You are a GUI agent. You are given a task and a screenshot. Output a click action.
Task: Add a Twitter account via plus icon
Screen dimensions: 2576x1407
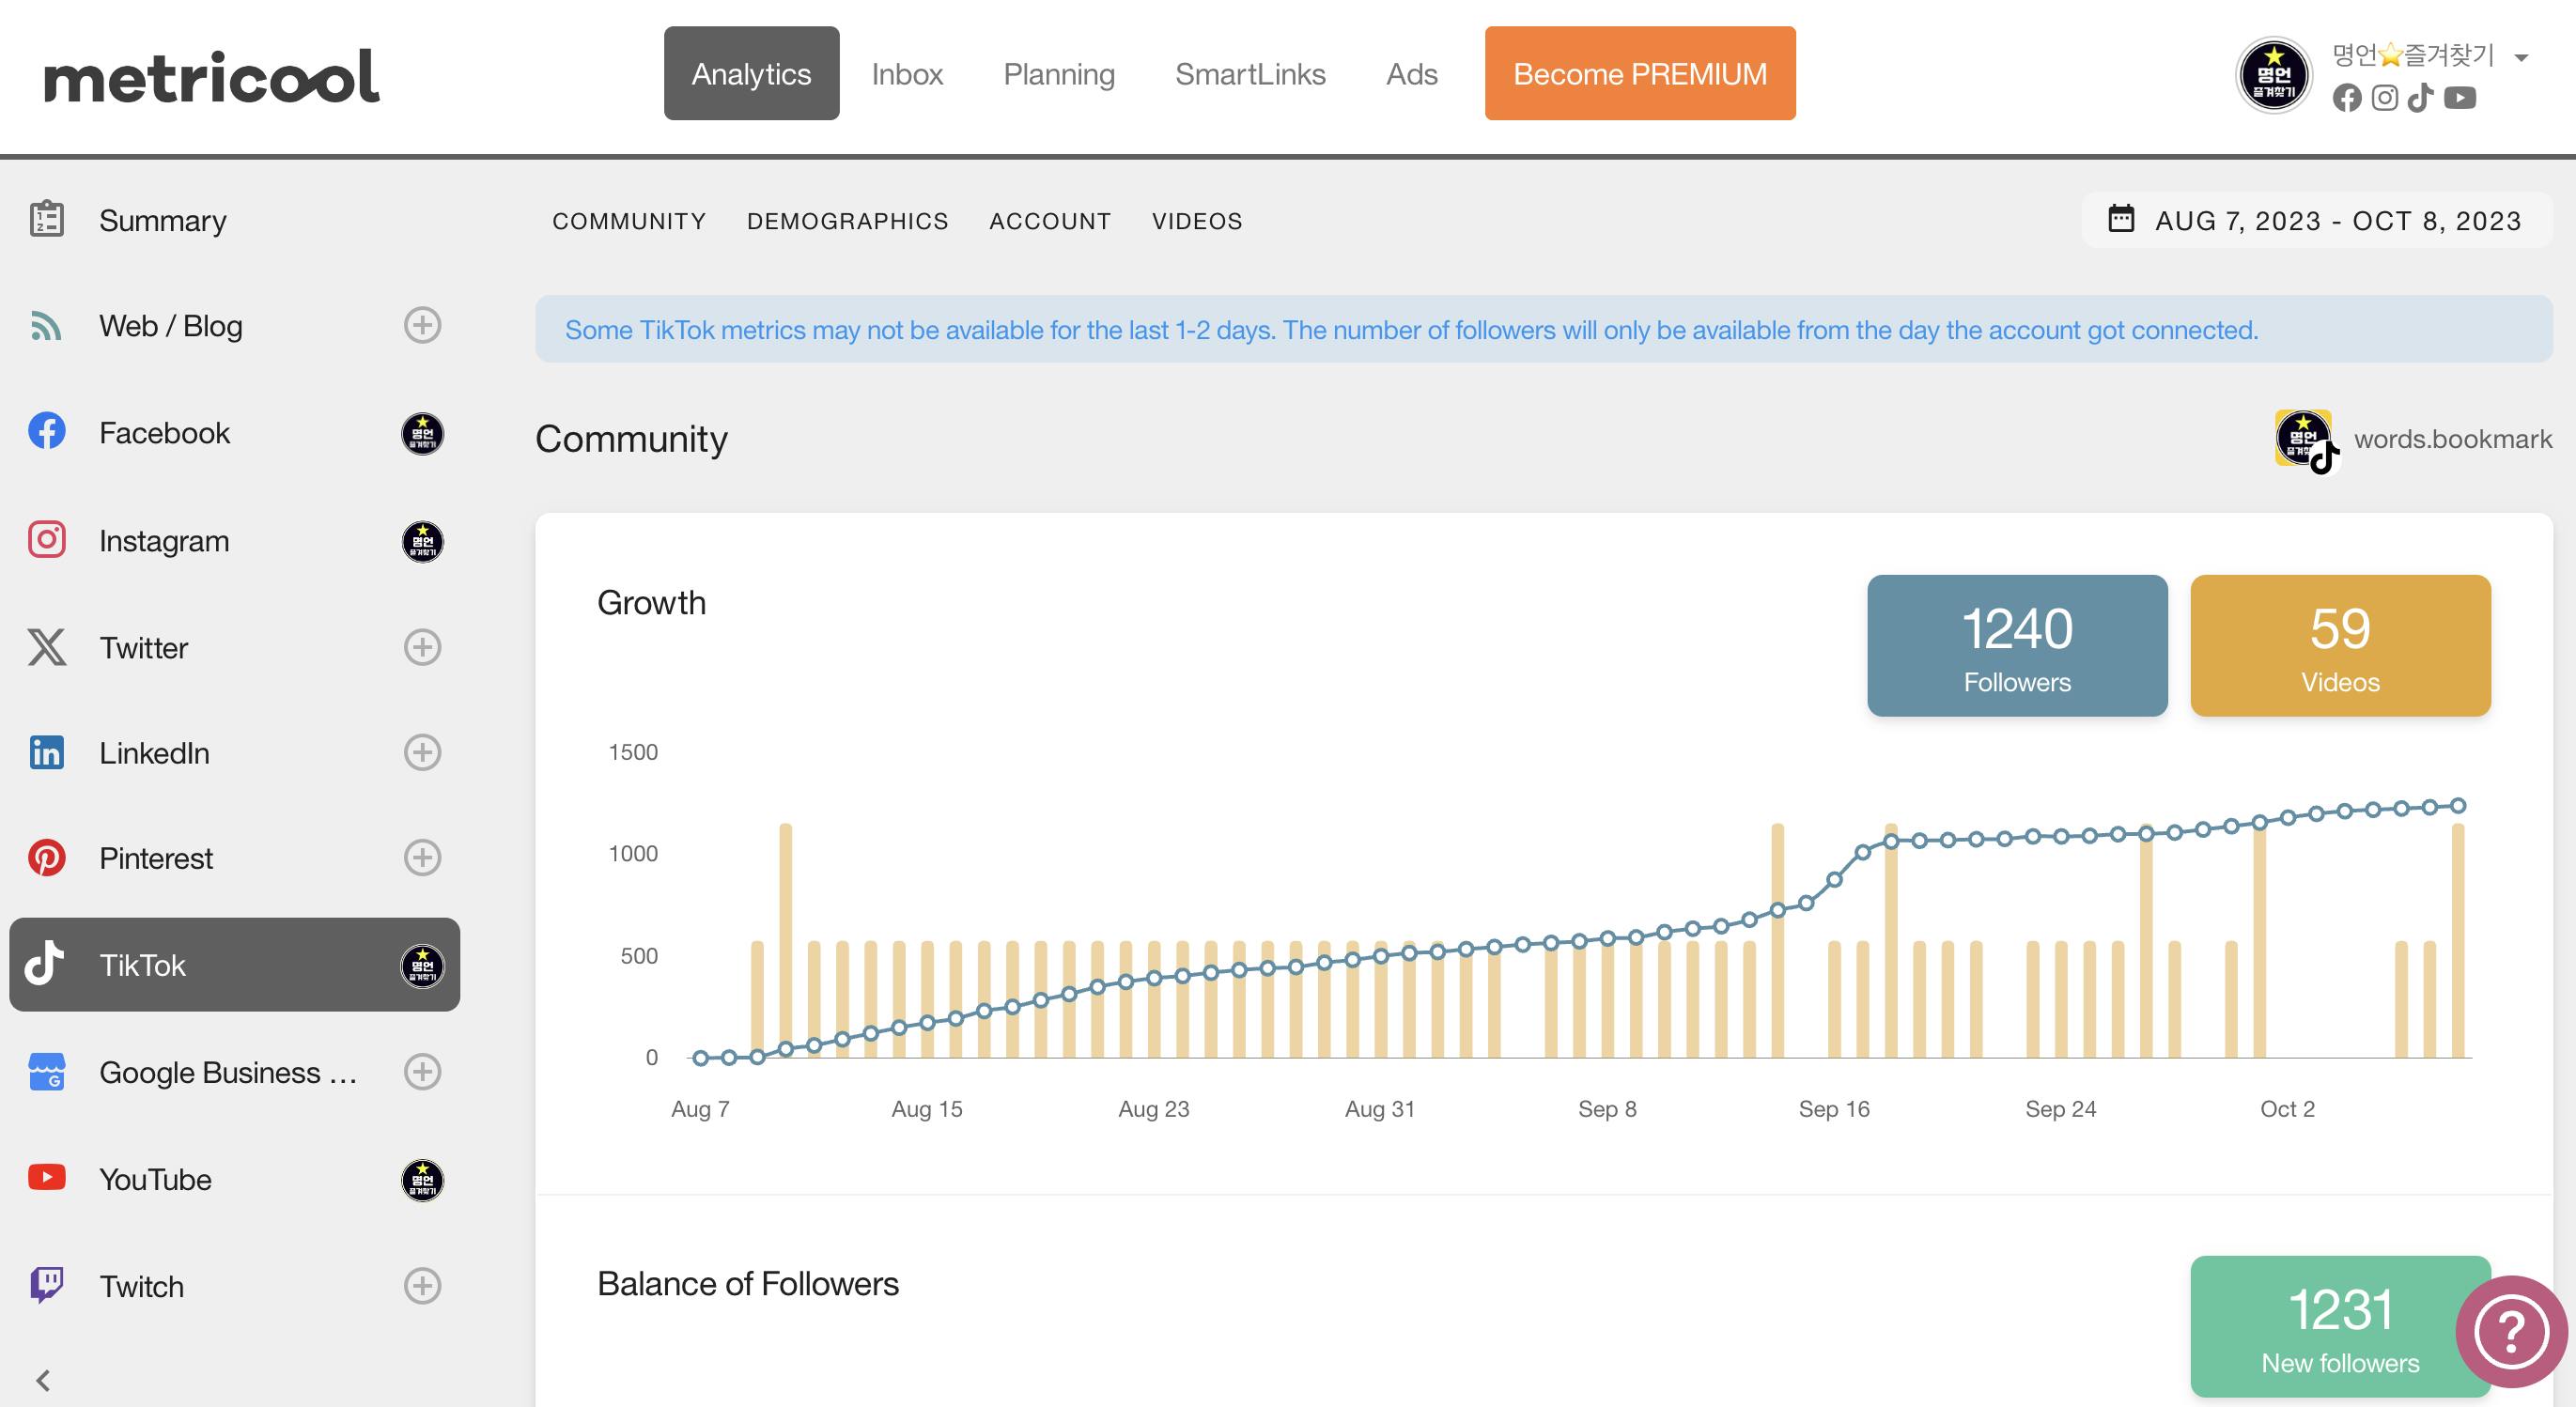click(422, 647)
